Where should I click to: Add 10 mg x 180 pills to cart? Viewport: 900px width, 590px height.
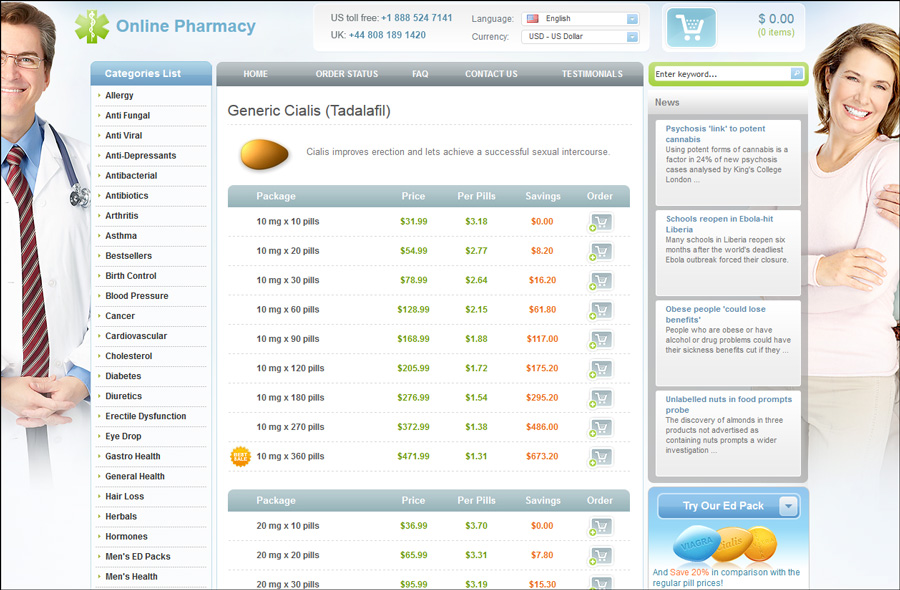(x=601, y=398)
